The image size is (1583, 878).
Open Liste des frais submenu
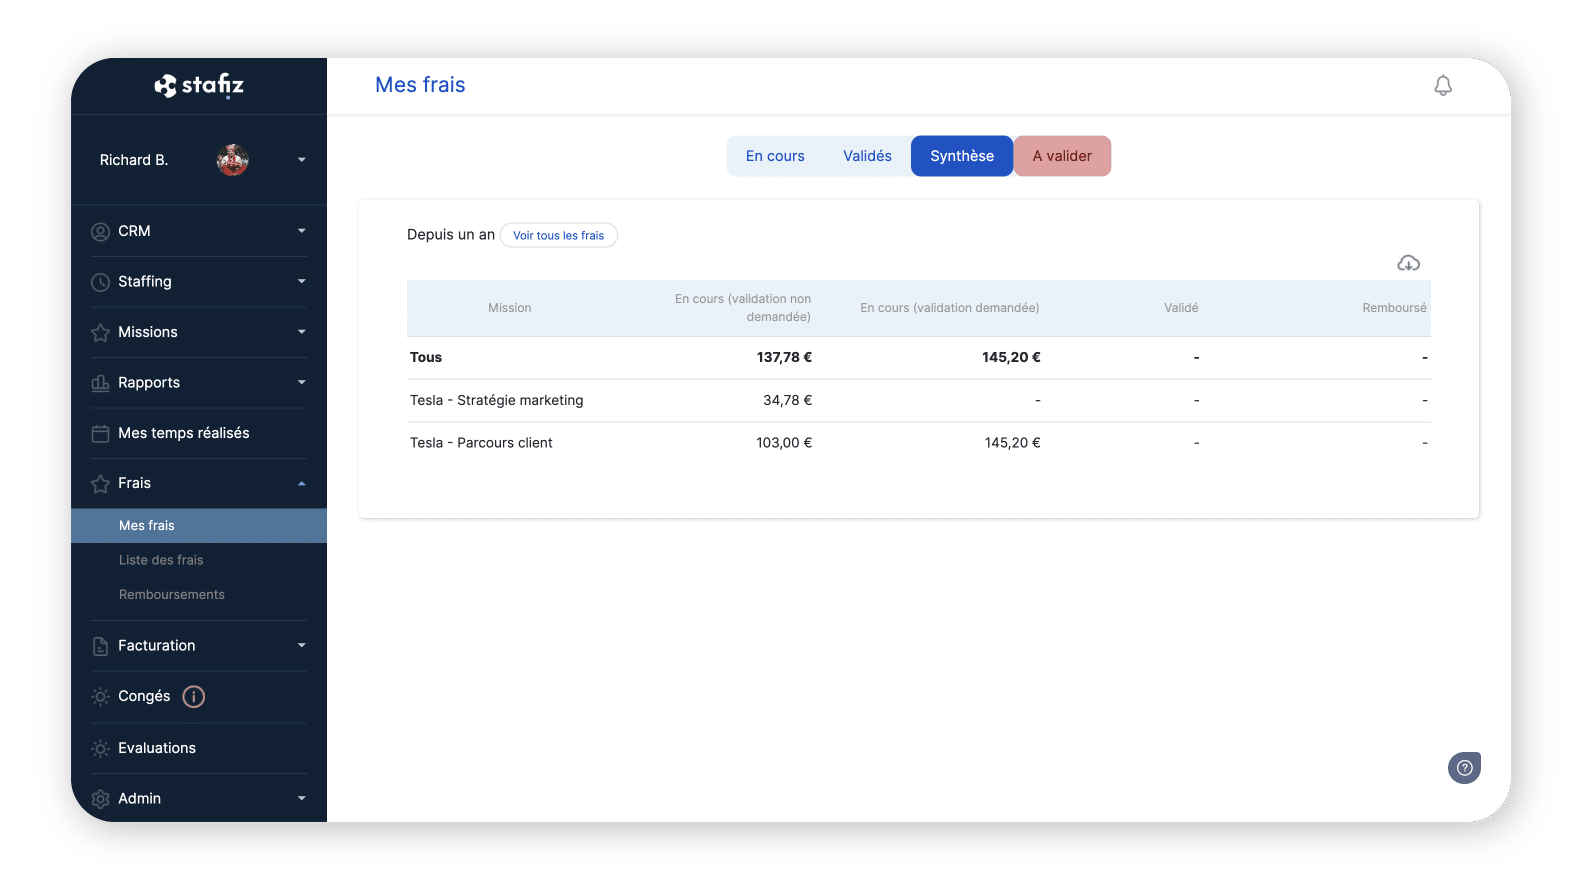coord(161,560)
